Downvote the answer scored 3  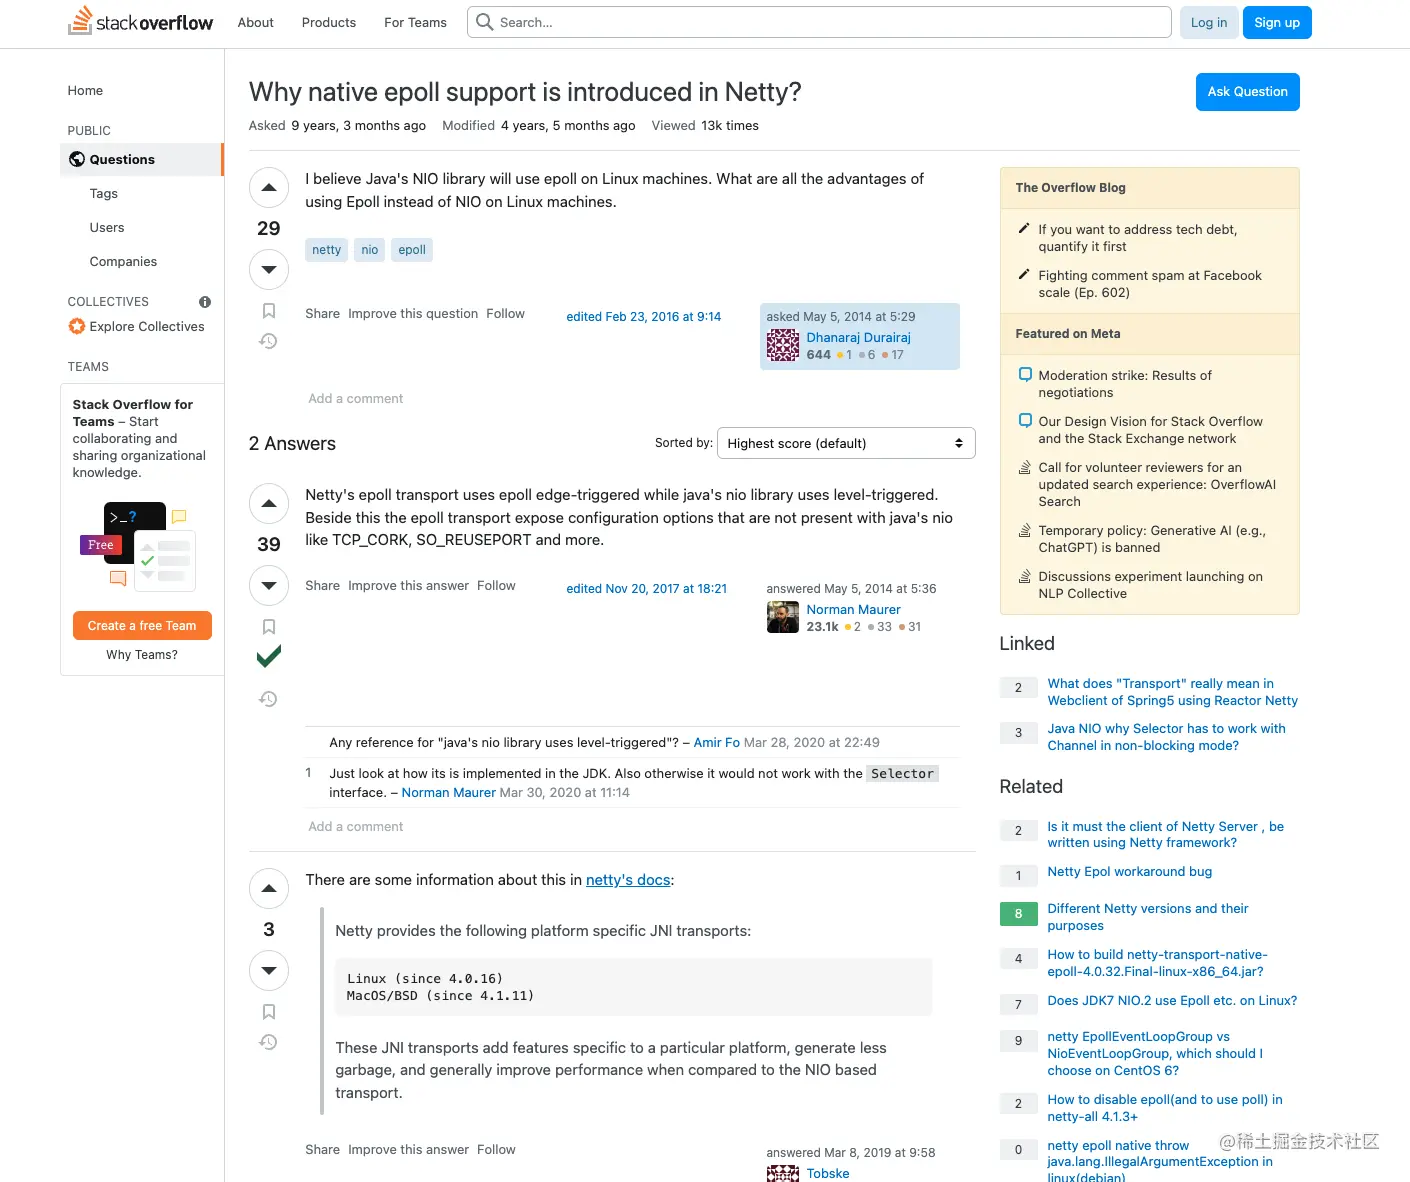point(269,970)
